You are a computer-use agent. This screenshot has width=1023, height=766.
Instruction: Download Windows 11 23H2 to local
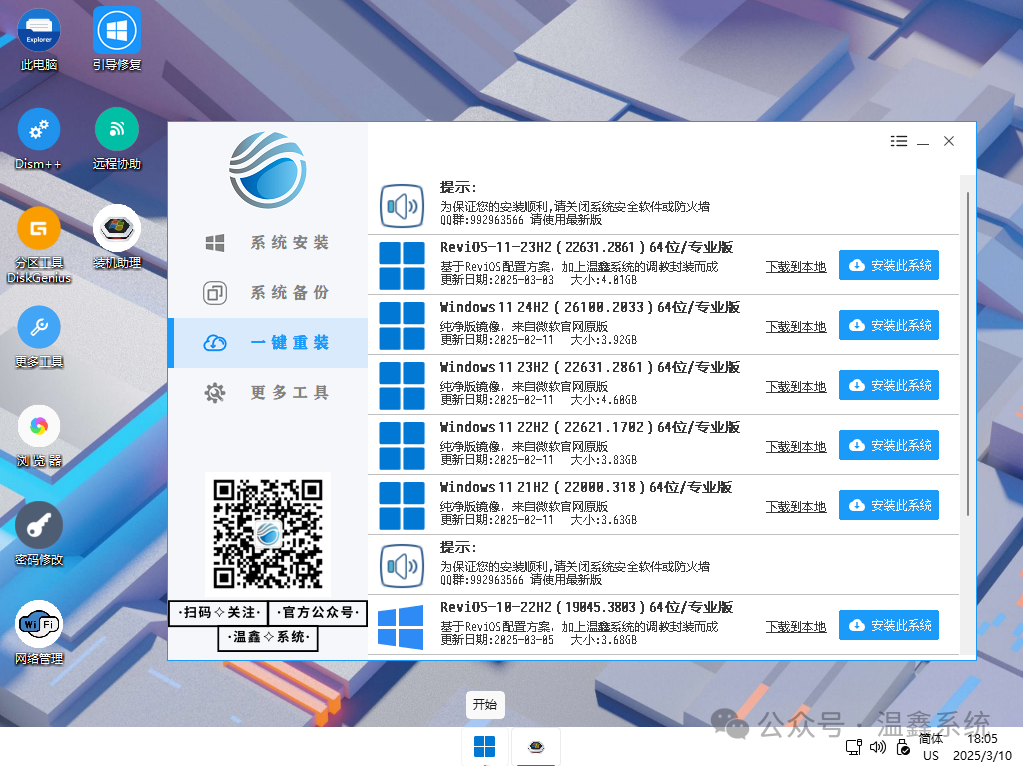click(795, 386)
